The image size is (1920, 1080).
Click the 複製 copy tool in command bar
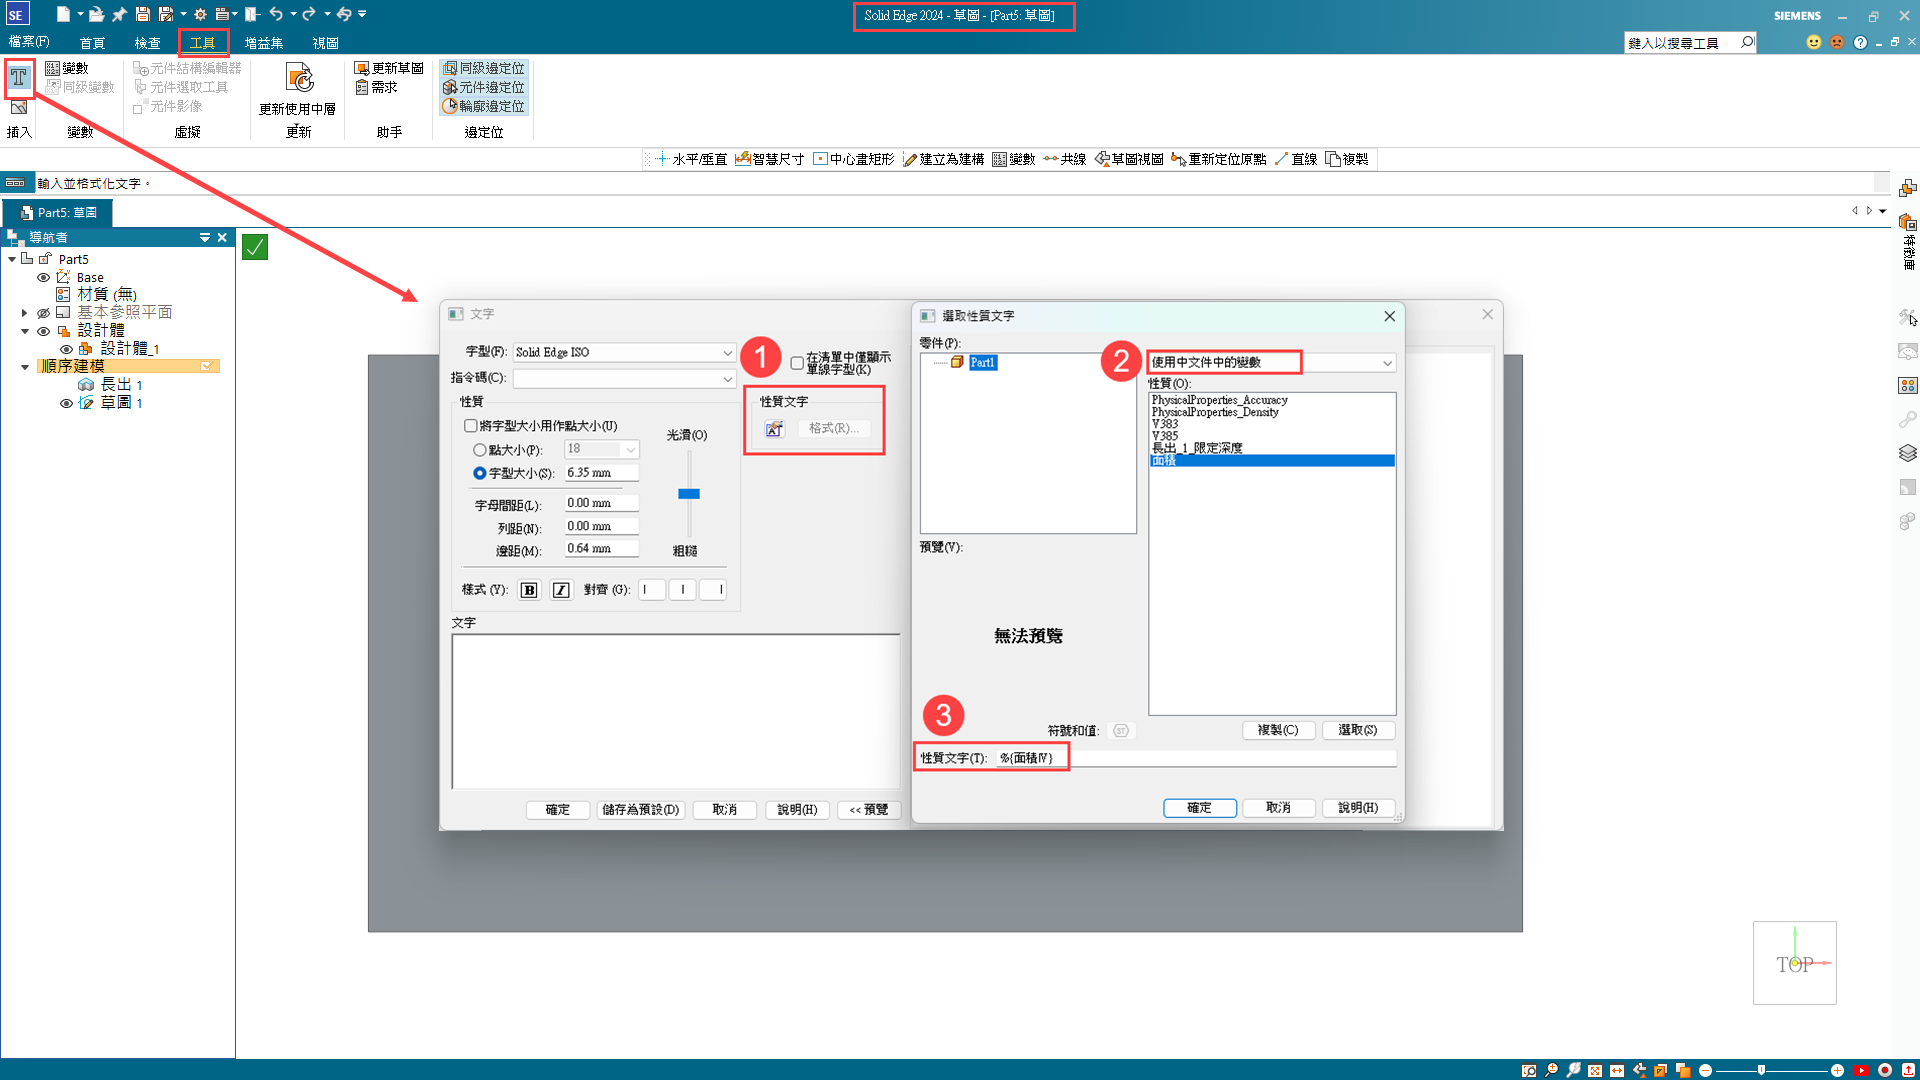click(1347, 159)
